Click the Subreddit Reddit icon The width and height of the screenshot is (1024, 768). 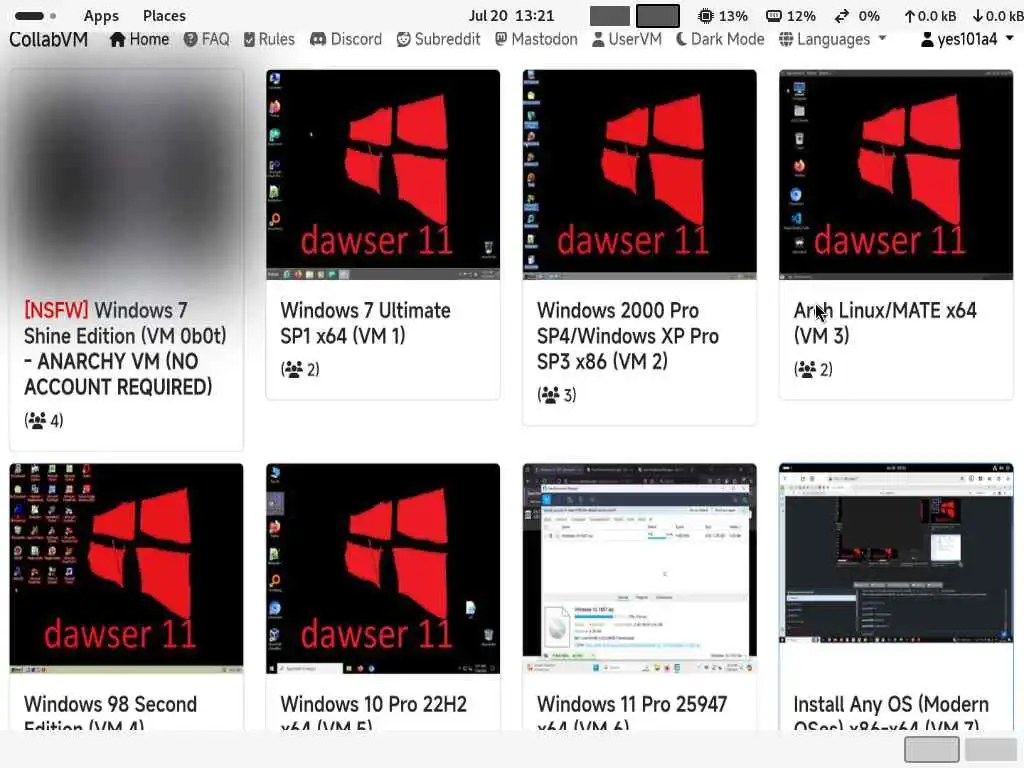pyautogui.click(x=404, y=39)
